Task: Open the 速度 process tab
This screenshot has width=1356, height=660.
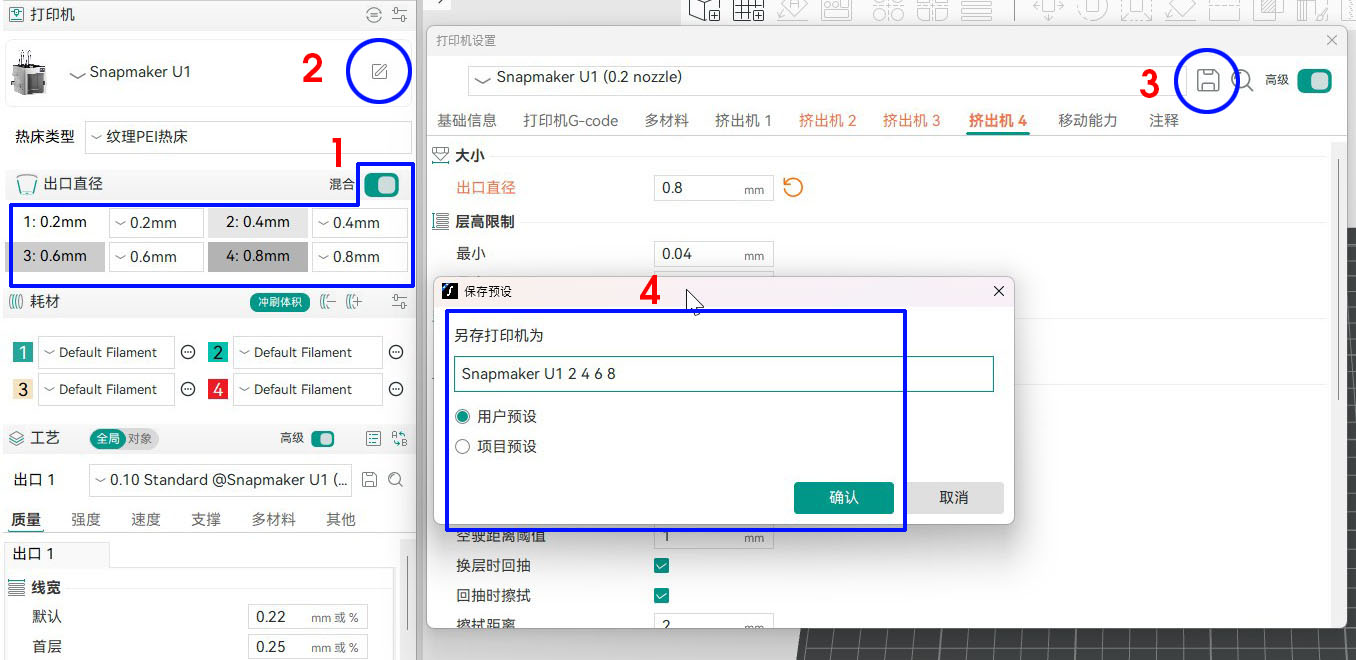Action: (146, 520)
